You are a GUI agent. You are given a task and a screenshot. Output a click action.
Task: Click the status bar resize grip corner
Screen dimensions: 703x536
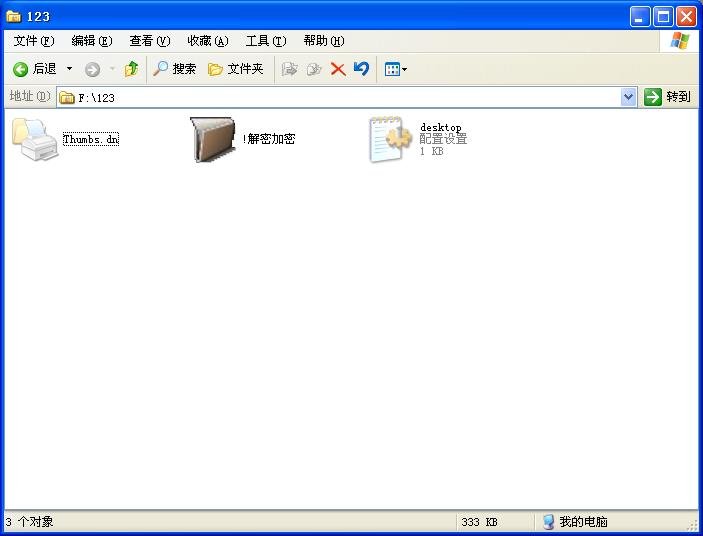pos(693,524)
